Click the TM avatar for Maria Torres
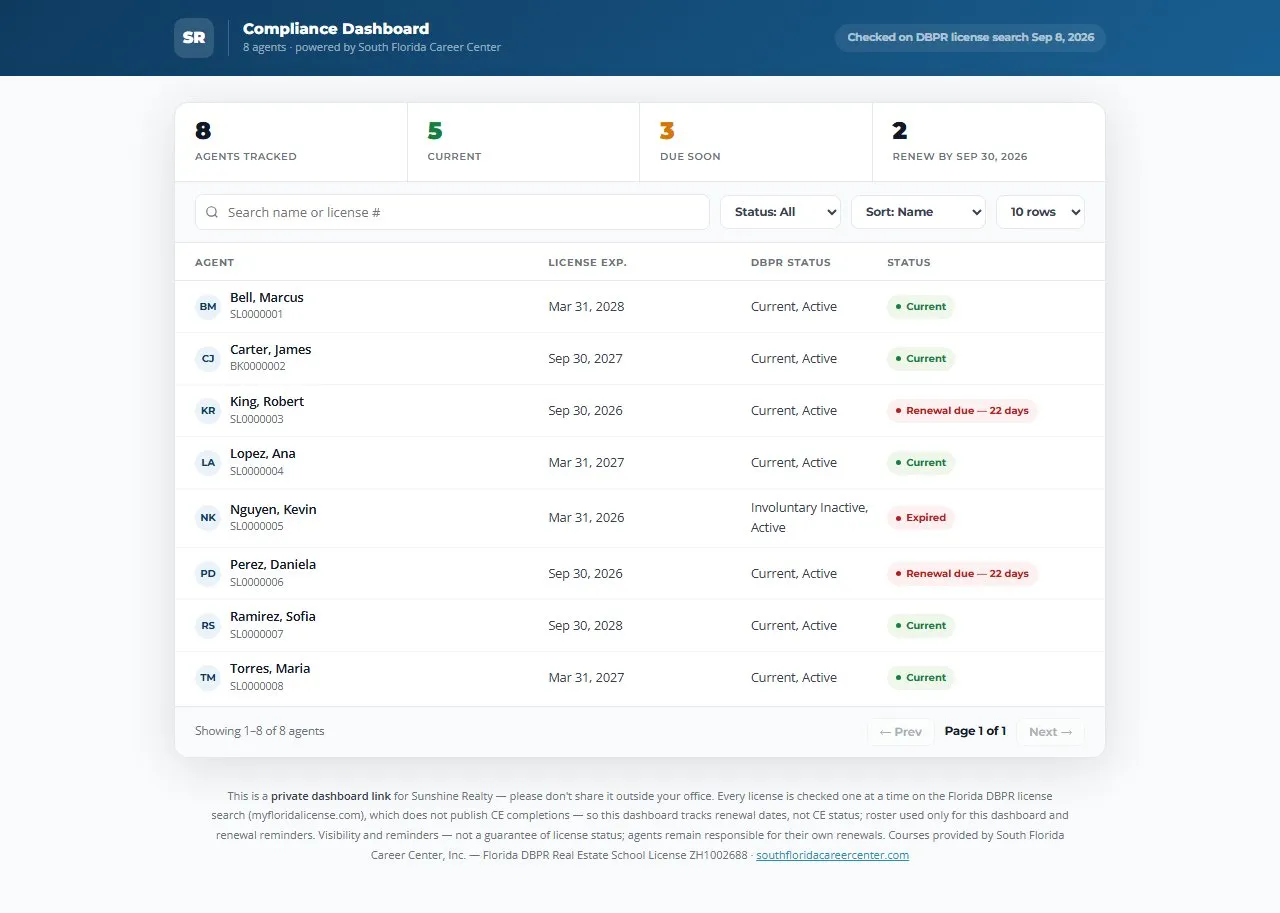 click(x=207, y=677)
